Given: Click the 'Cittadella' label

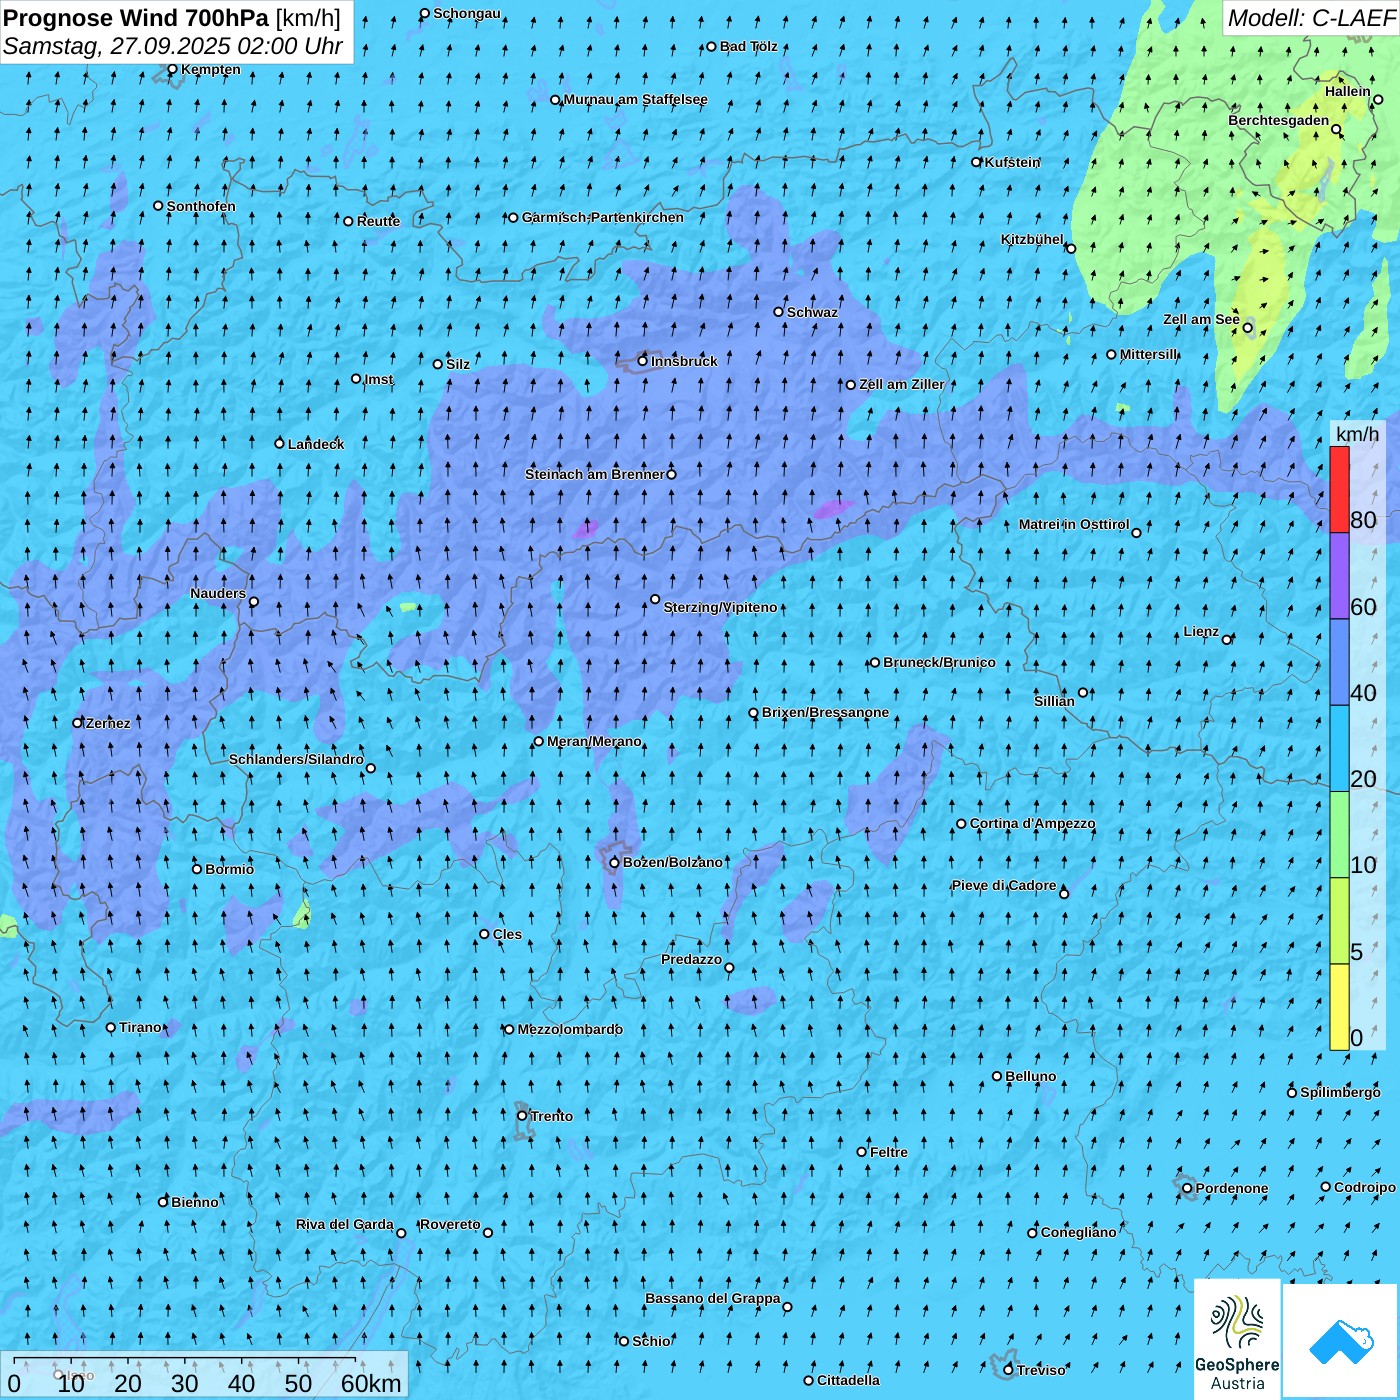Looking at the screenshot, I should point(848,1380).
